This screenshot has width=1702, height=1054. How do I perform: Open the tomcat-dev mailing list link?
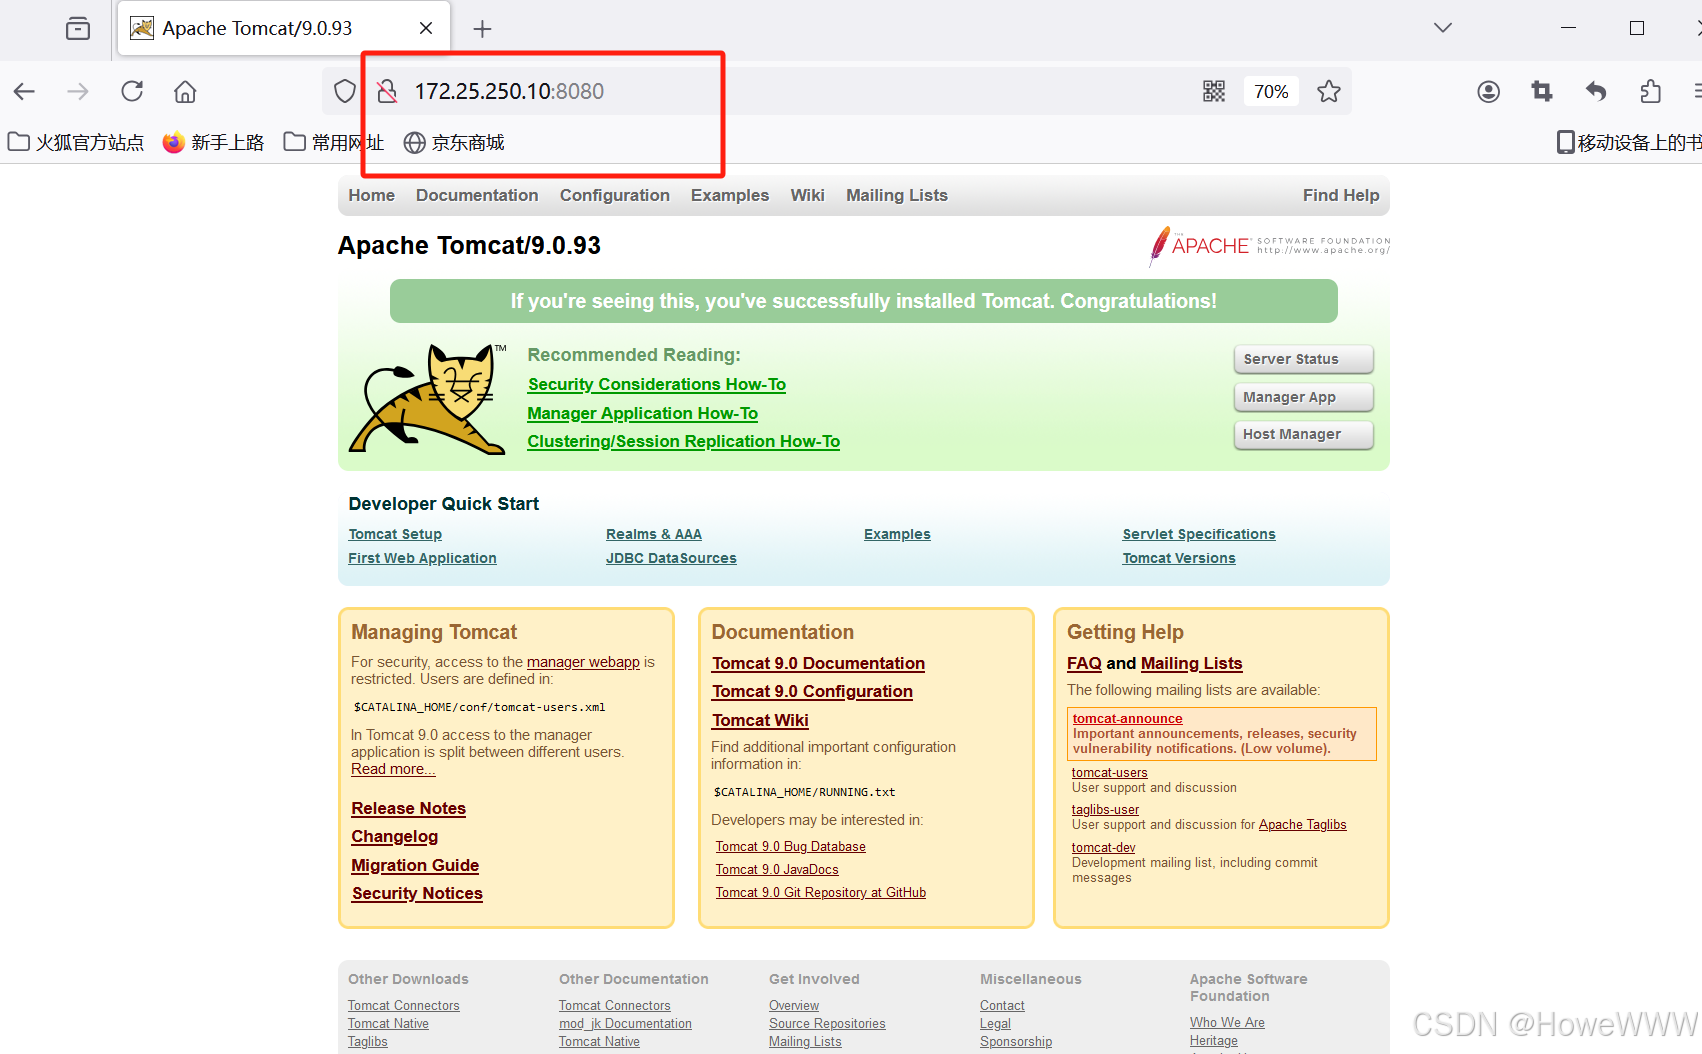pos(1103,847)
